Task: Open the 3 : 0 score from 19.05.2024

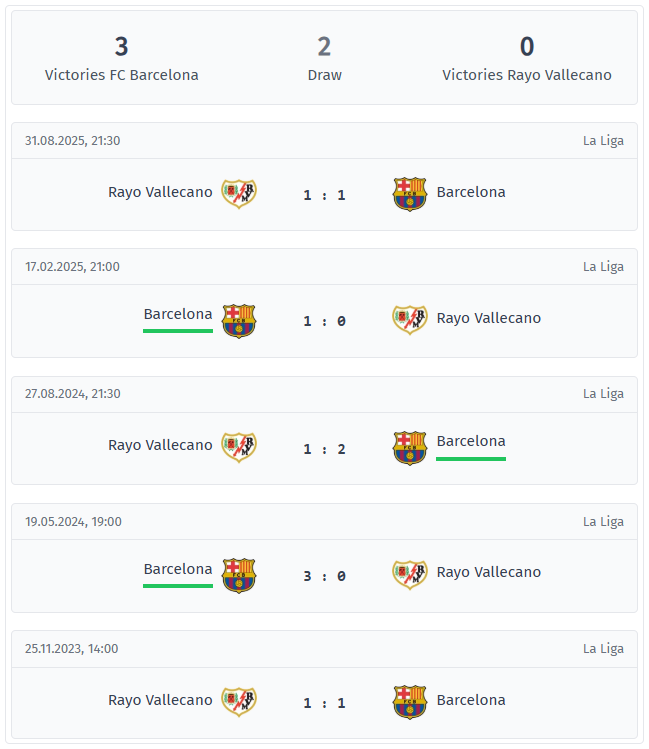Action: pos(324,576)
